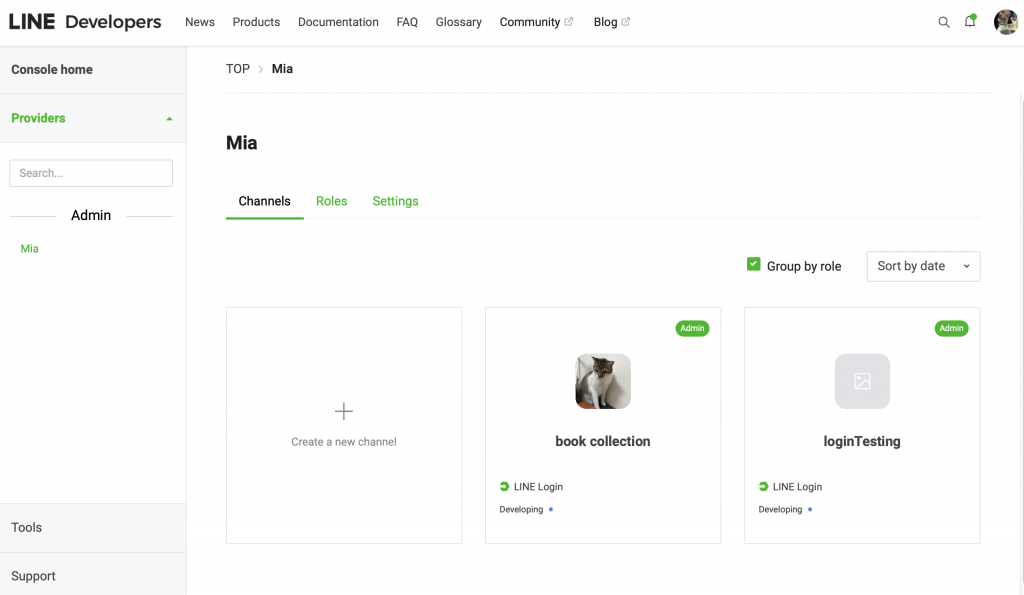
Task: Open the Community link
Action: tap(530, 22)
